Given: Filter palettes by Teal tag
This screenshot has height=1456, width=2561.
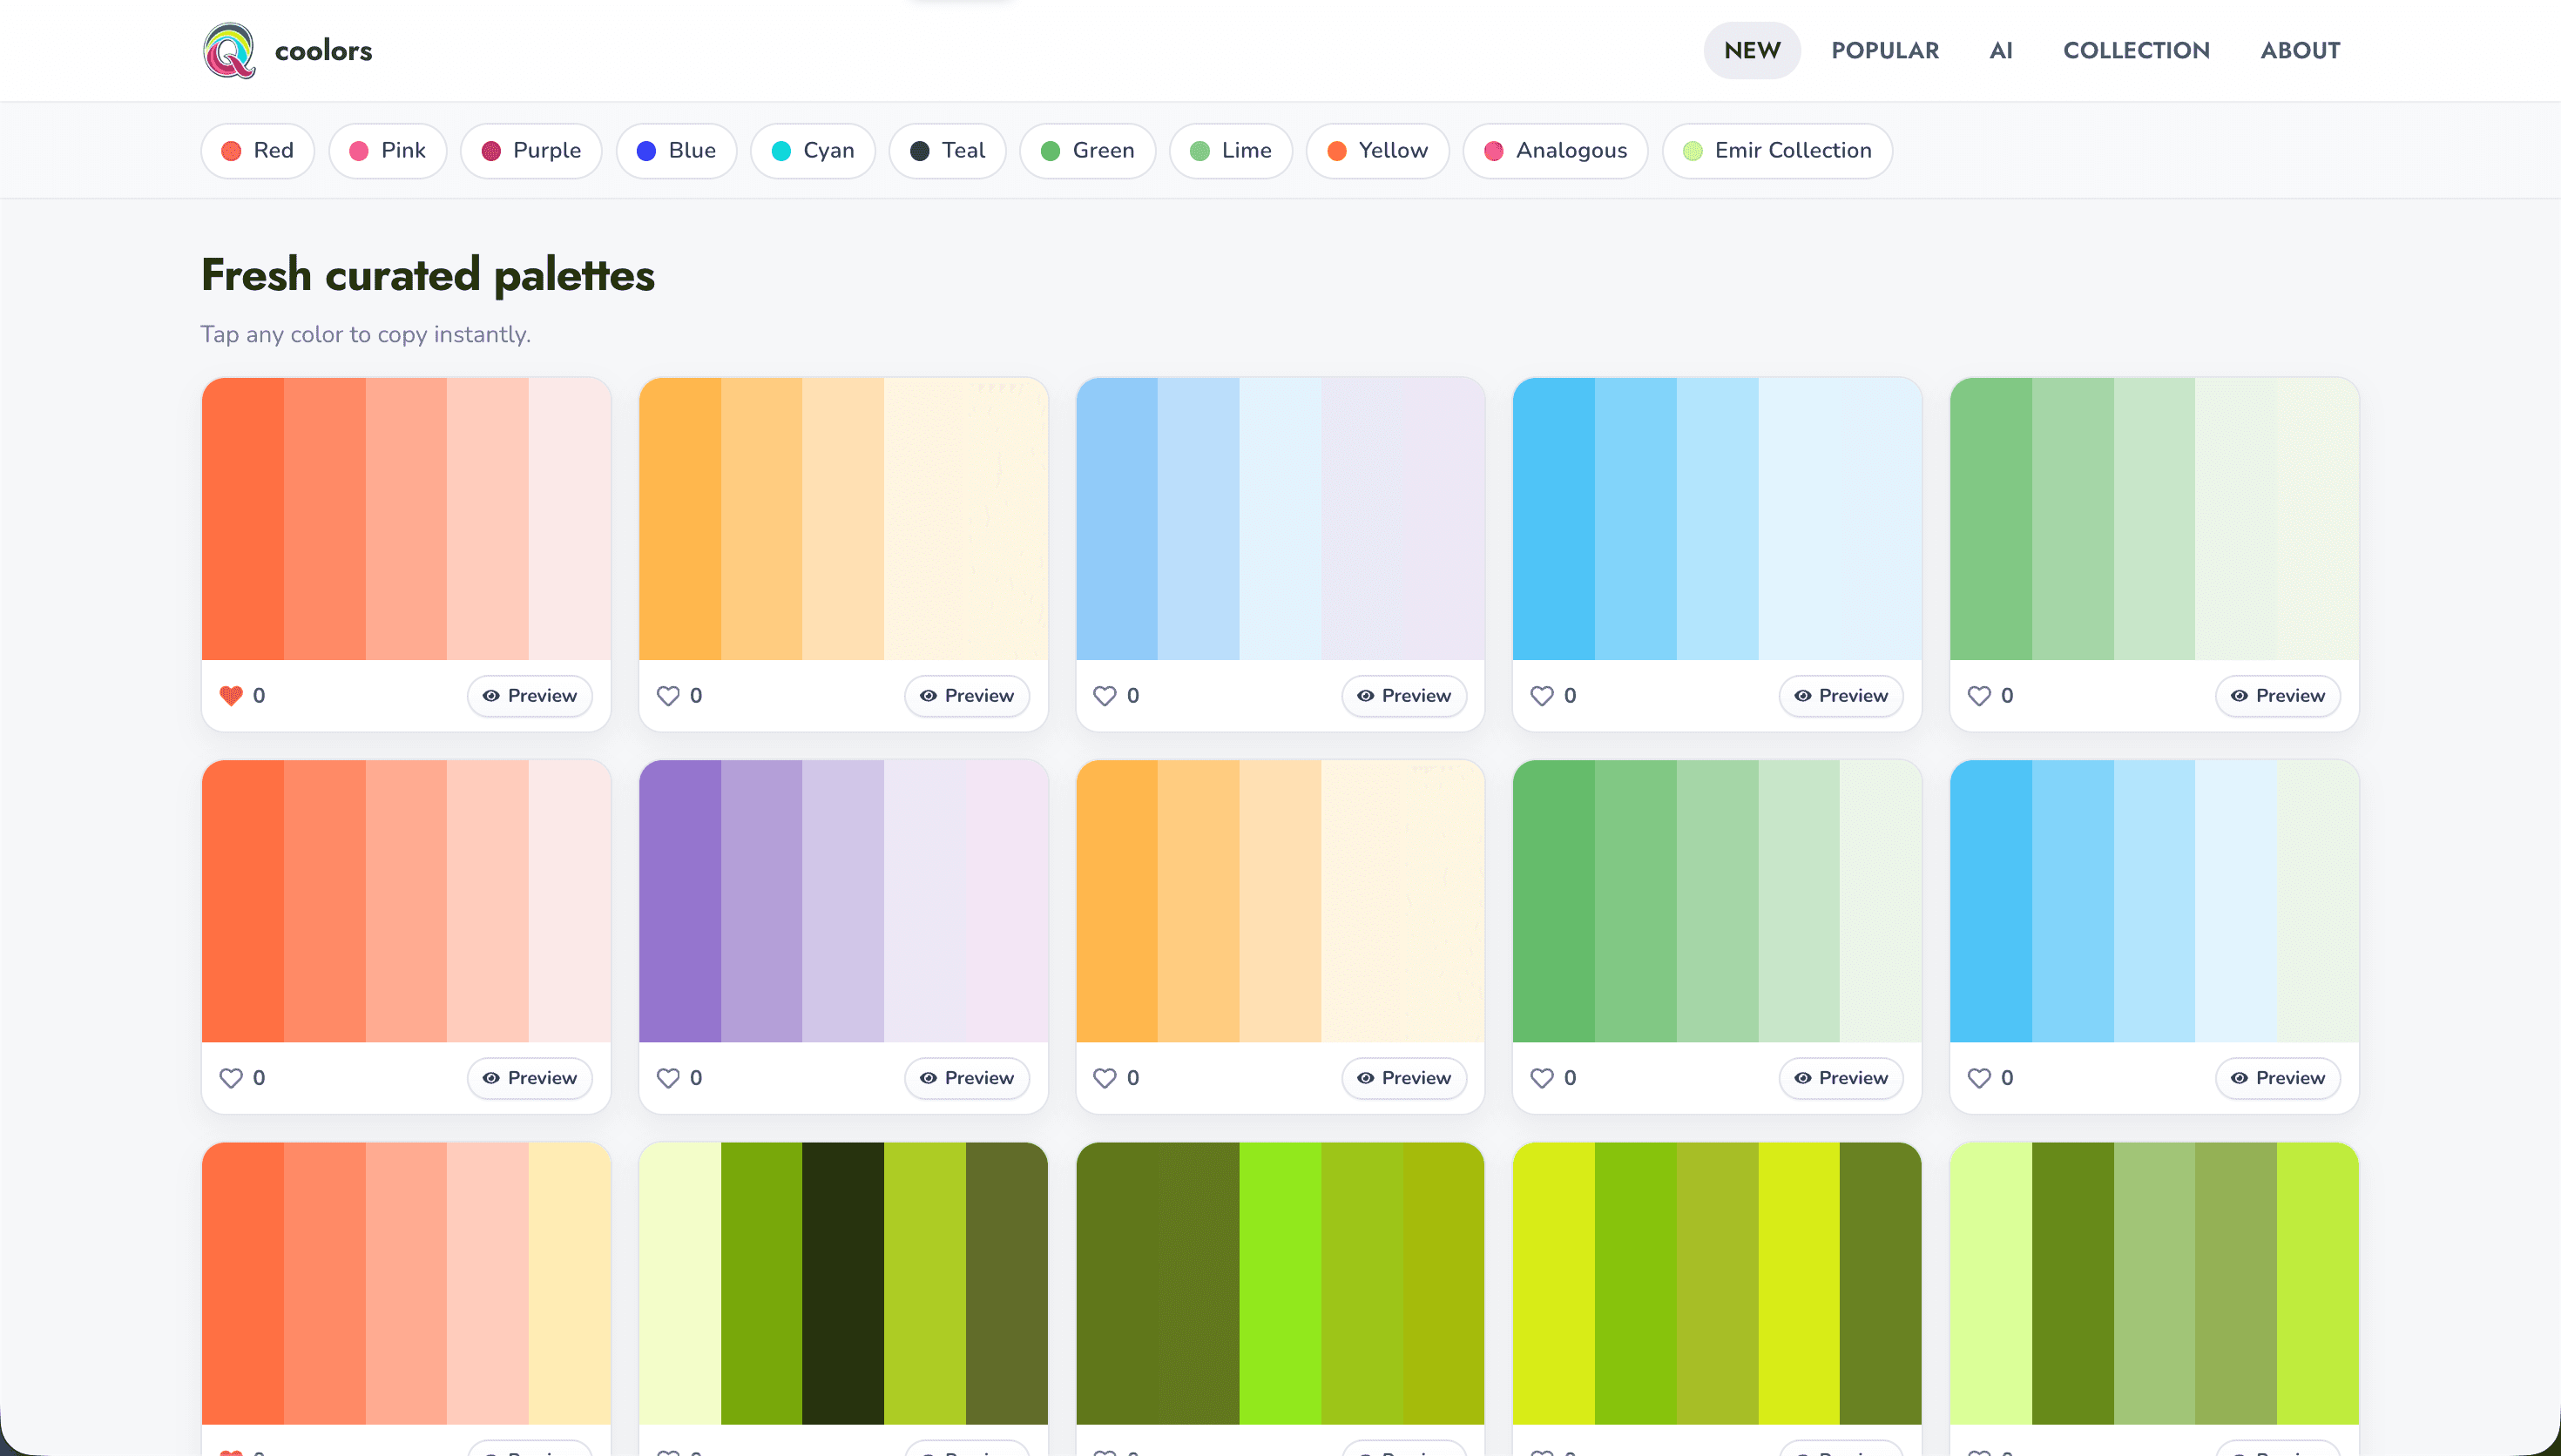Looking at the screenshot, I should (947, 150).
